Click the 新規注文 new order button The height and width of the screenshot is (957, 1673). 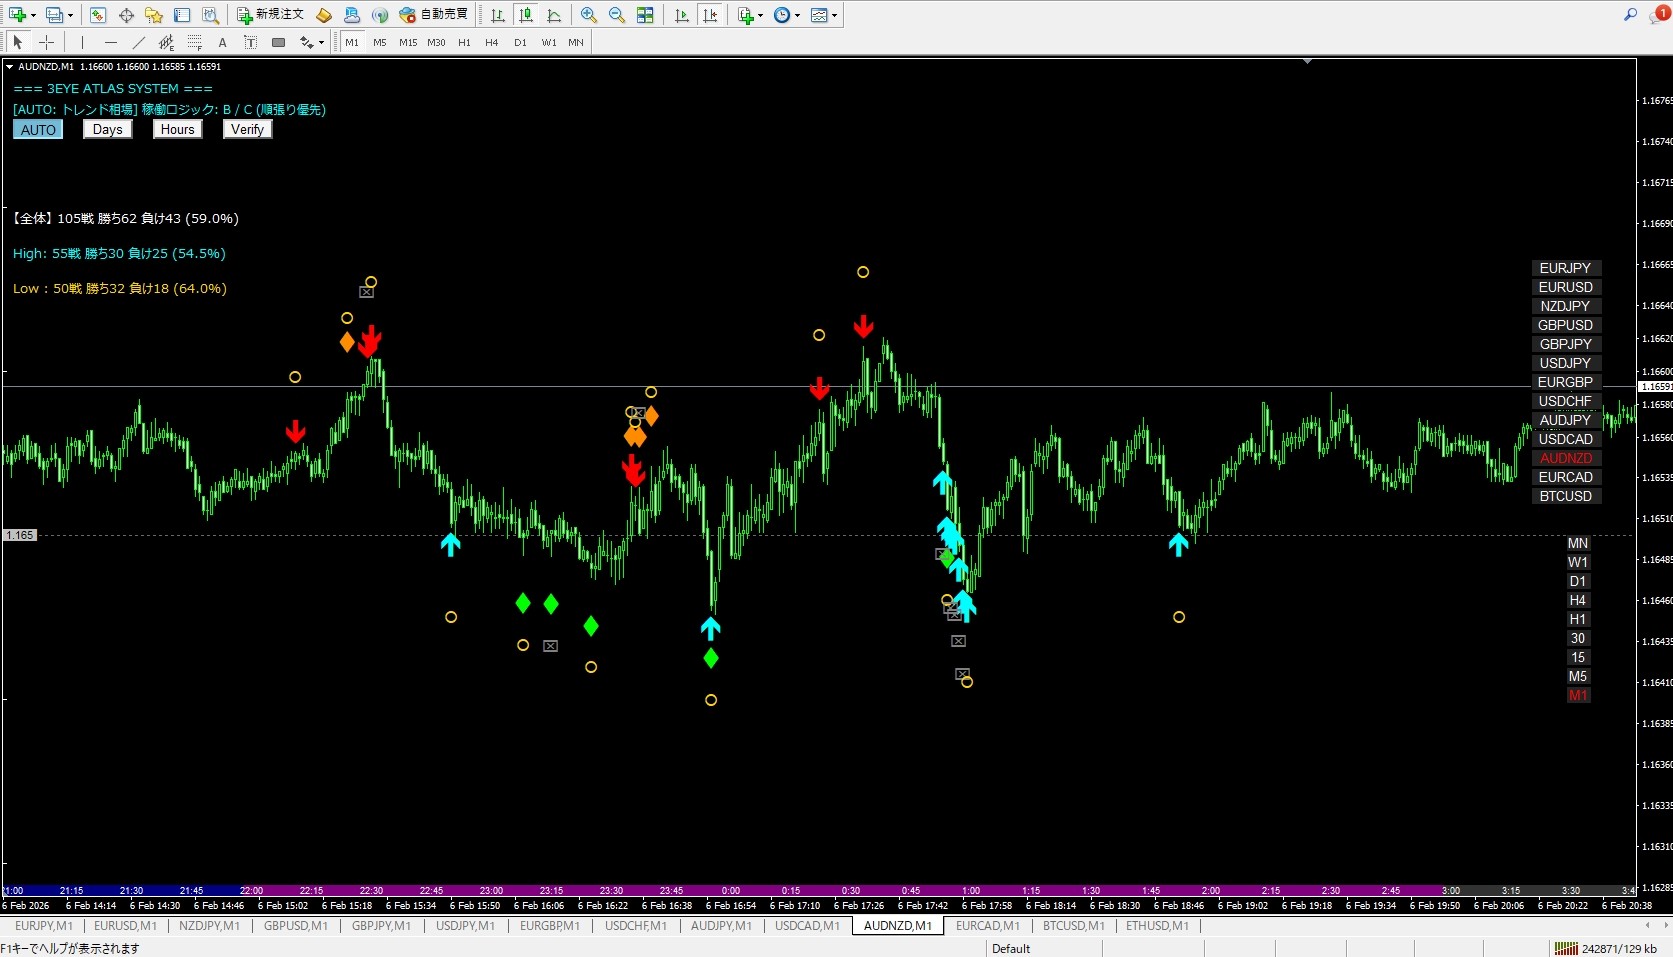tap(270, 15)
